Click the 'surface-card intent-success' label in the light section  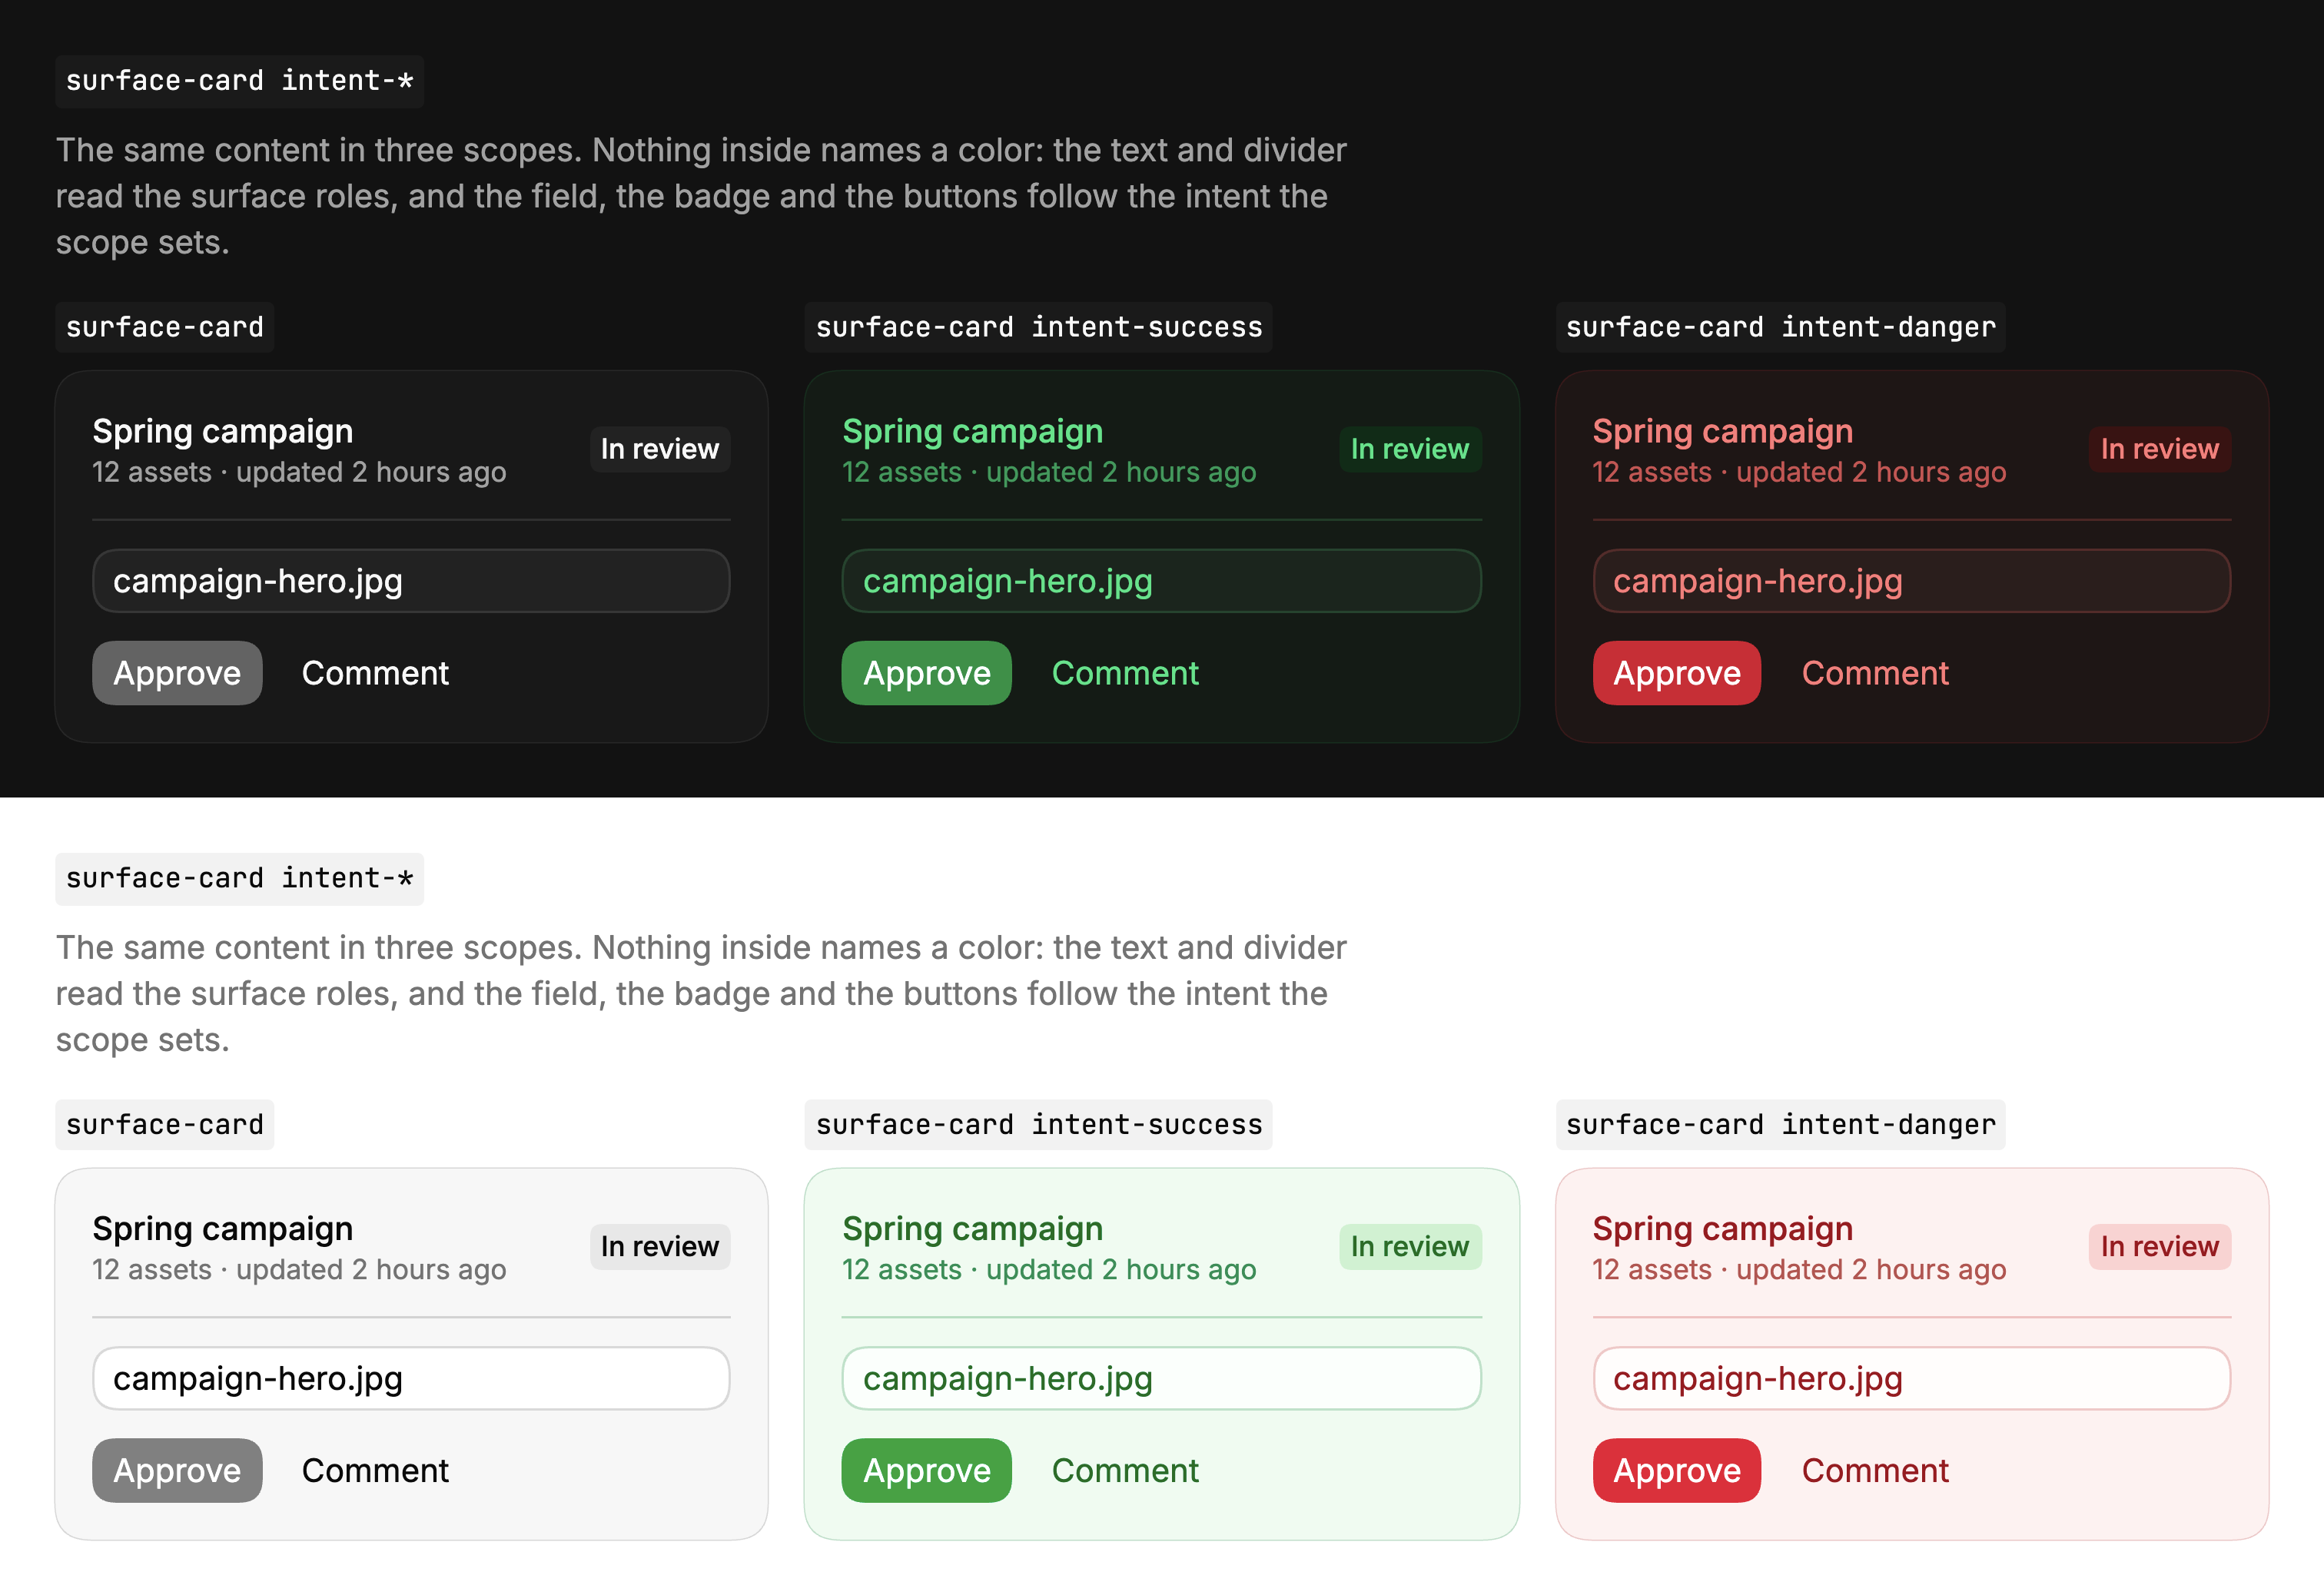click(x=1039, y=1124)
